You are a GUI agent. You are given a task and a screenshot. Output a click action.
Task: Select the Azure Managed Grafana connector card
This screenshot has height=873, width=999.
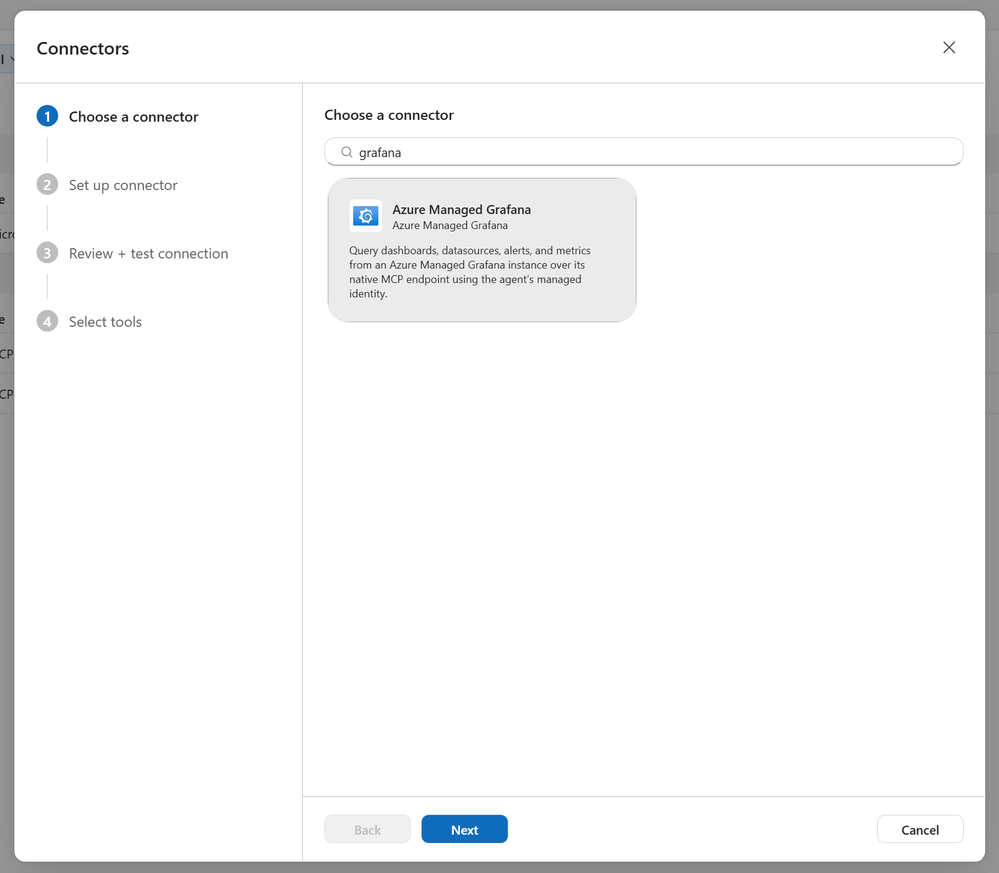pyautogui.click(x=482, y=250)
